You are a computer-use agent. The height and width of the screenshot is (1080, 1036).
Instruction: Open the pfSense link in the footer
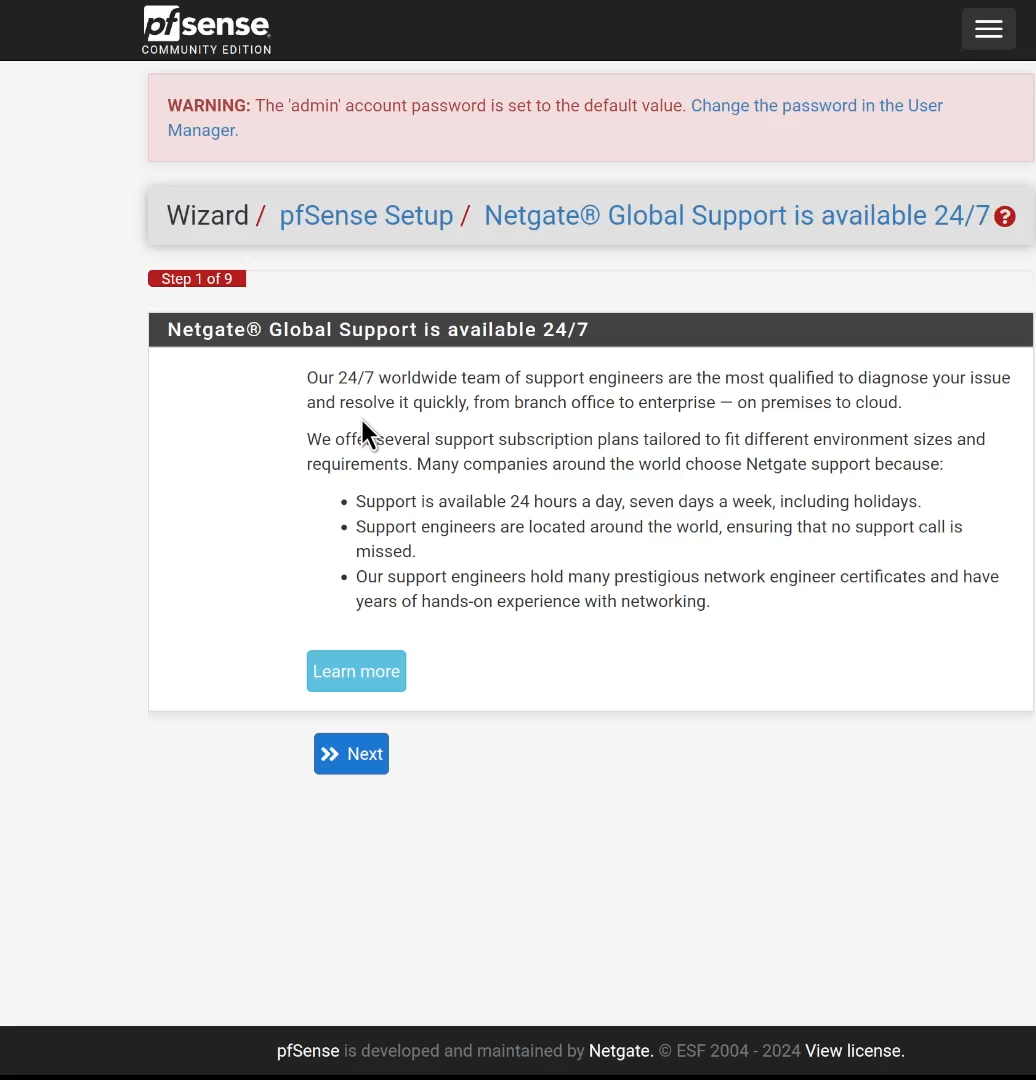click(x=308, y=1051)
